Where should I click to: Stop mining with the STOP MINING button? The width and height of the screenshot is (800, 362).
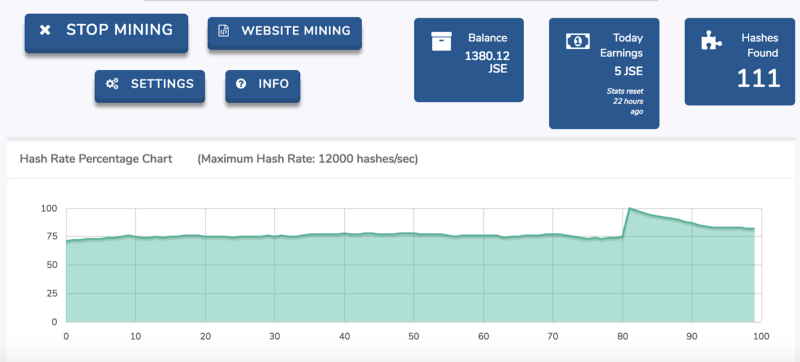(x=106, y=33)
